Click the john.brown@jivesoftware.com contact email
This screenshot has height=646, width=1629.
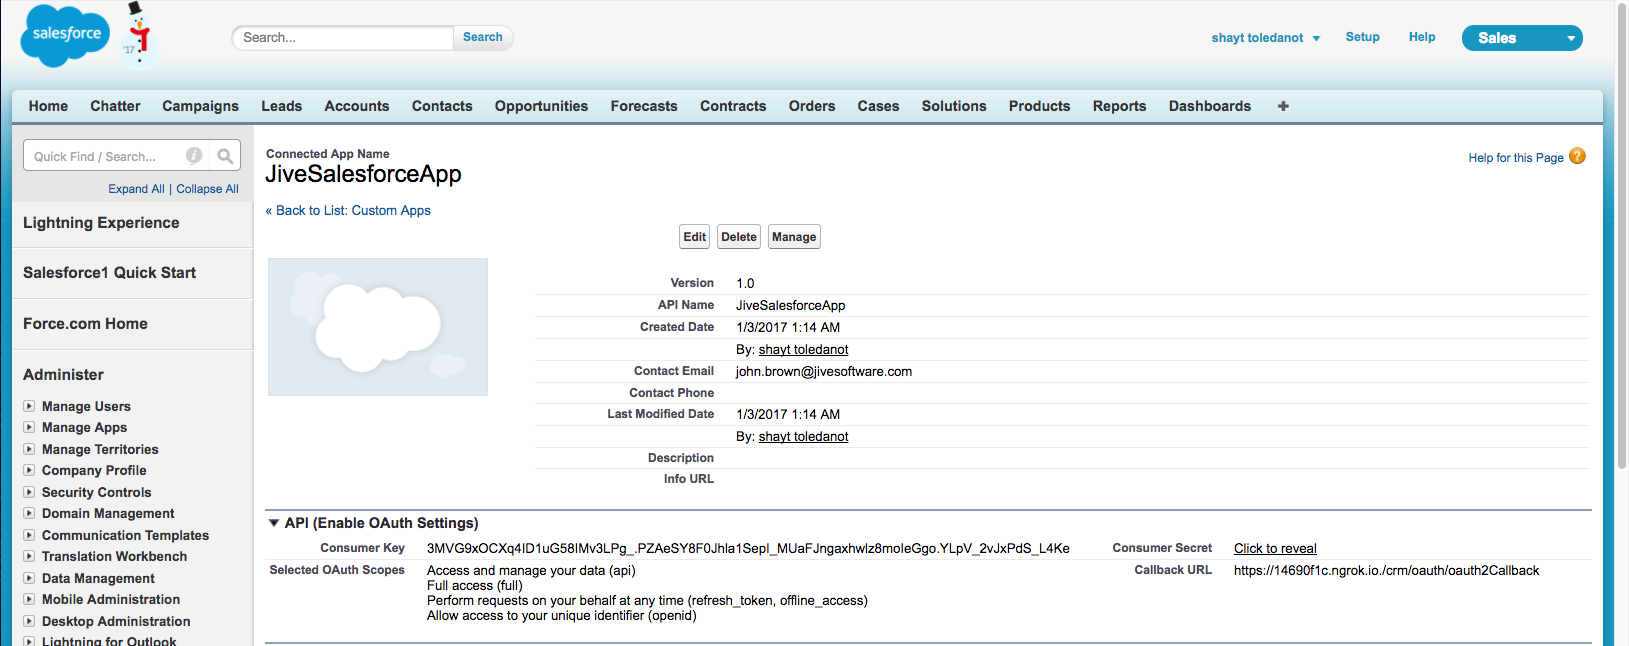824,371
